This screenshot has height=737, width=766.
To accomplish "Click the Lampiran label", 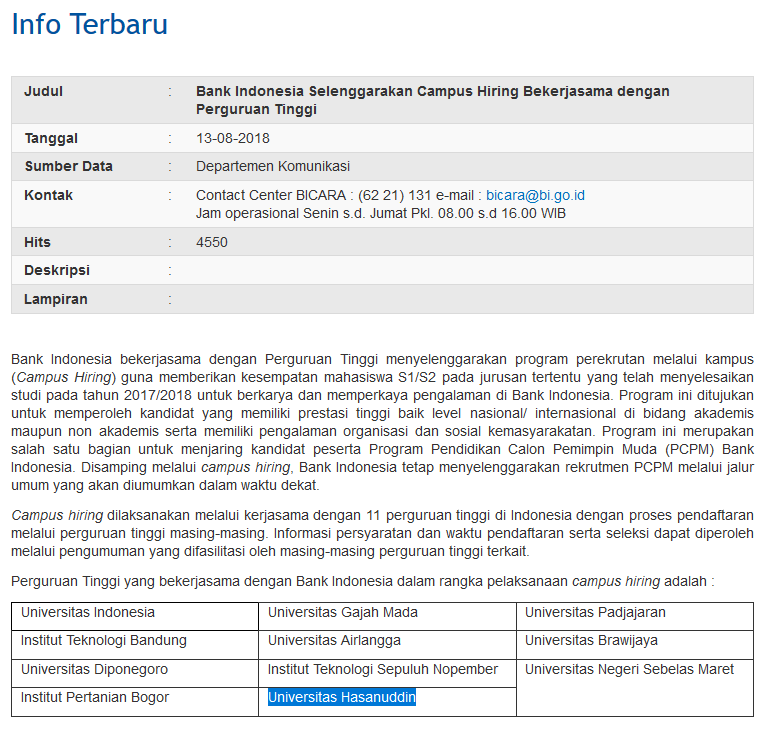I will (56, 299).
